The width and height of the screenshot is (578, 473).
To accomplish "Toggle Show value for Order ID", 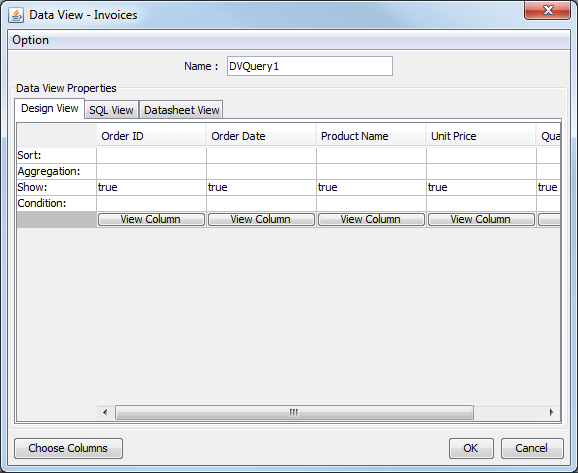I will tap(151, 187).
